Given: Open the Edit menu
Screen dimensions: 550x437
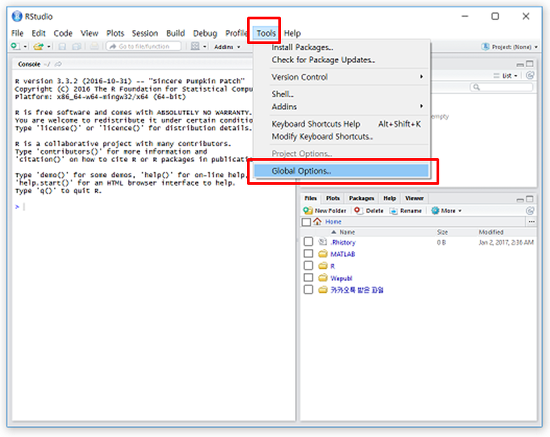Looking at the screenshot, I should pos(39,33).
